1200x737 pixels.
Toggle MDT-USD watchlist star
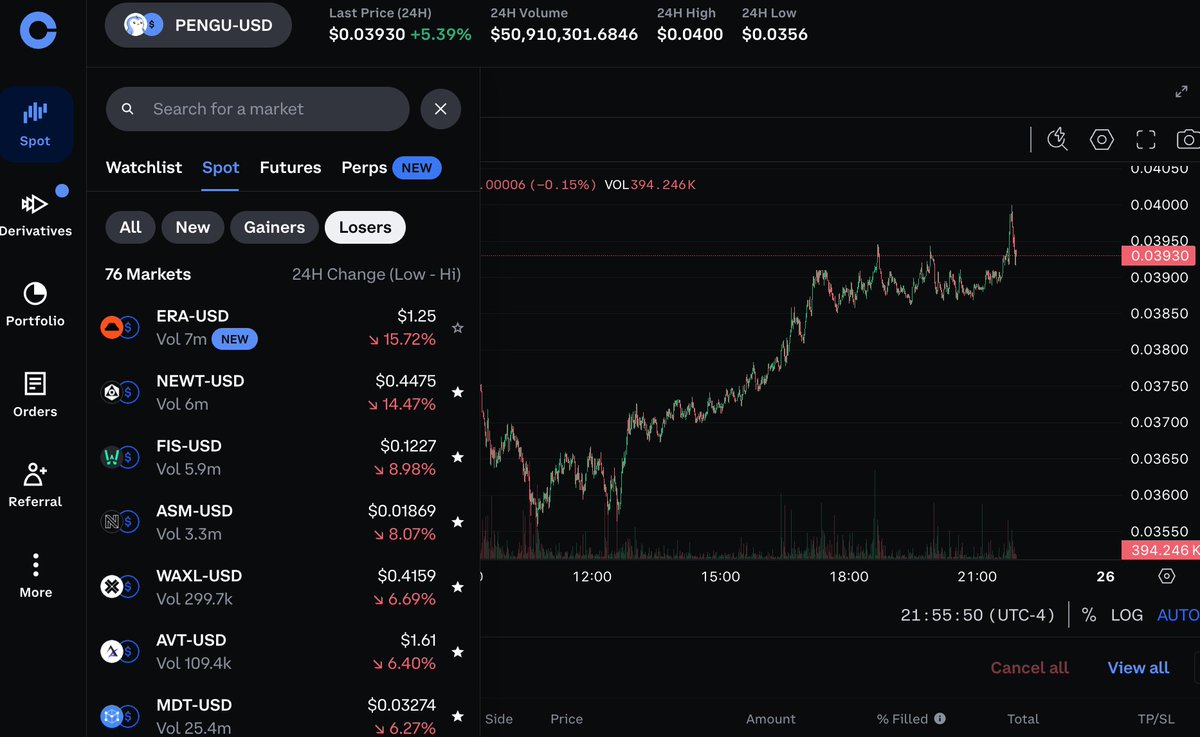tap(458, 716)
